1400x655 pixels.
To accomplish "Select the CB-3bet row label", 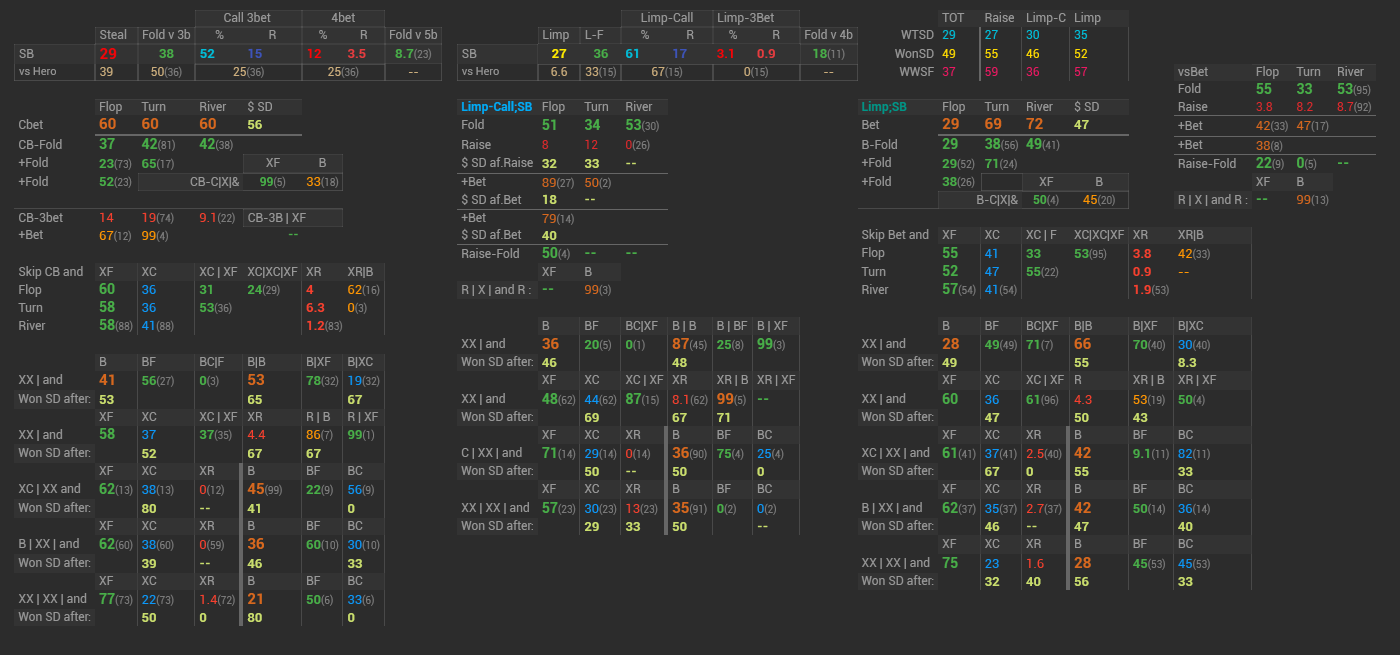I will 40,217.
